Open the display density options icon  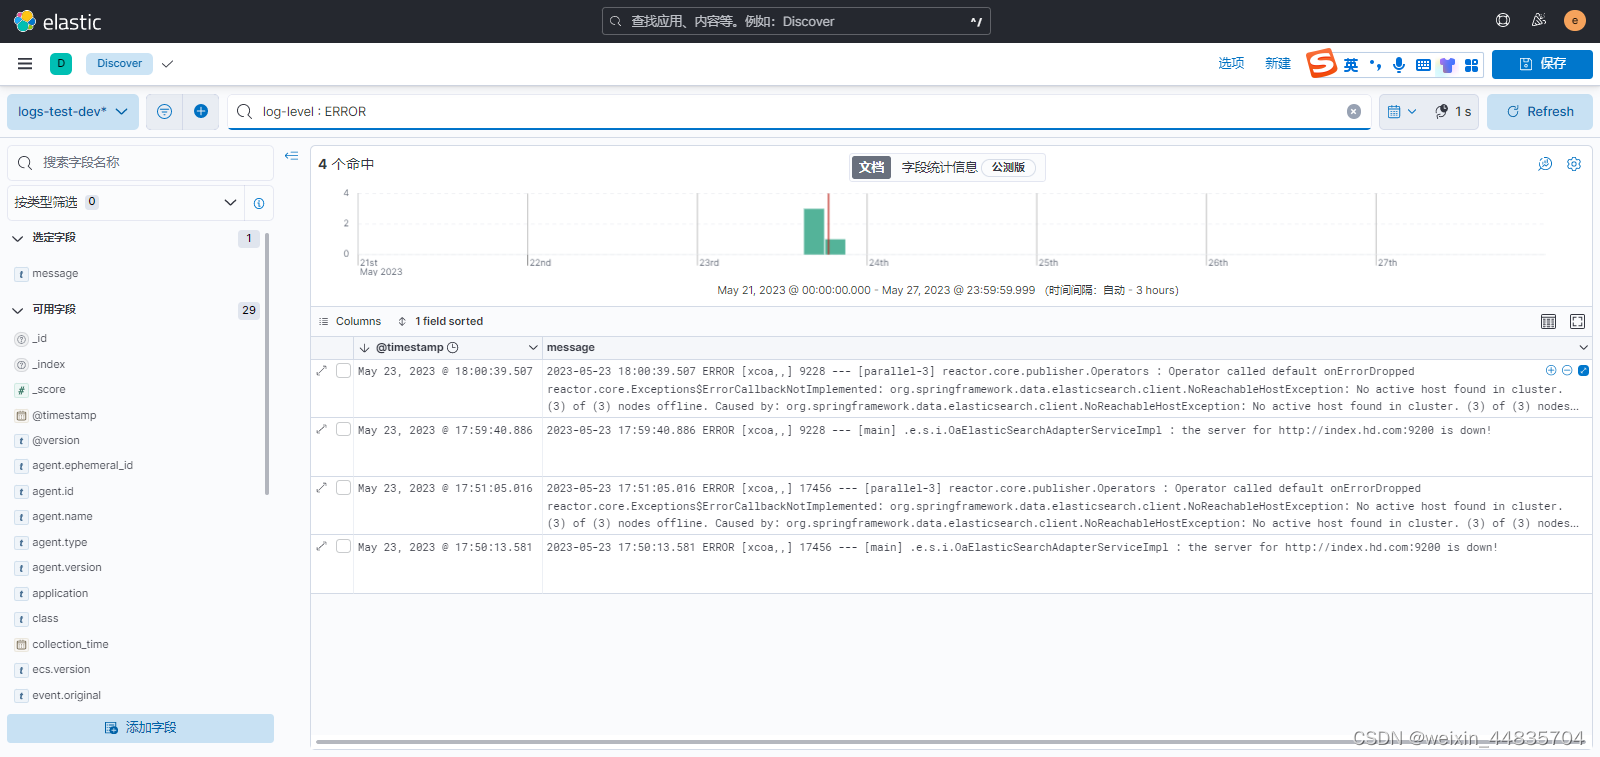pos(1548,321)
